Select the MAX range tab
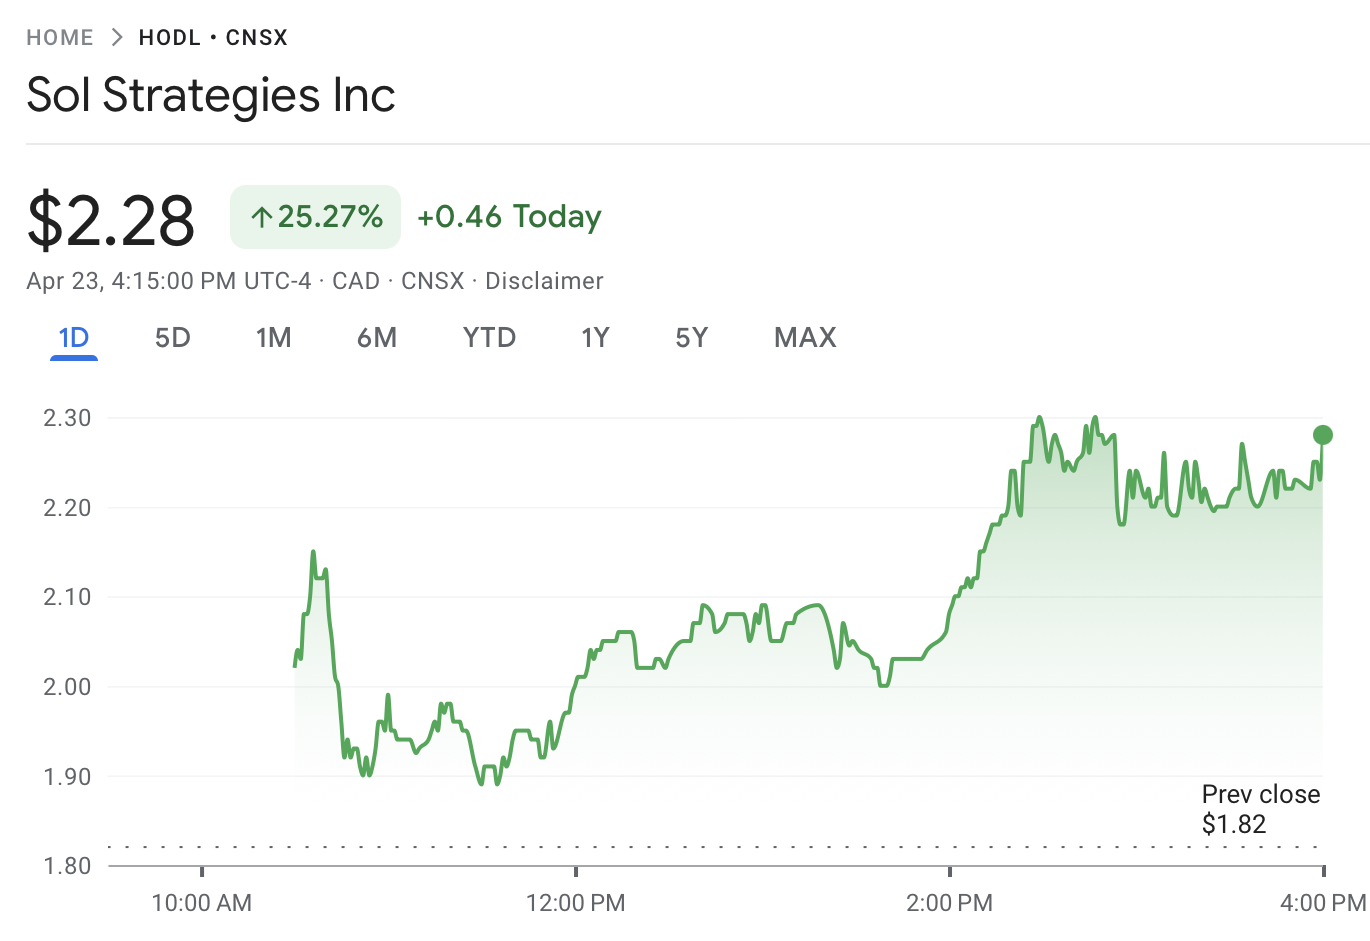 (x=805, y=338)
